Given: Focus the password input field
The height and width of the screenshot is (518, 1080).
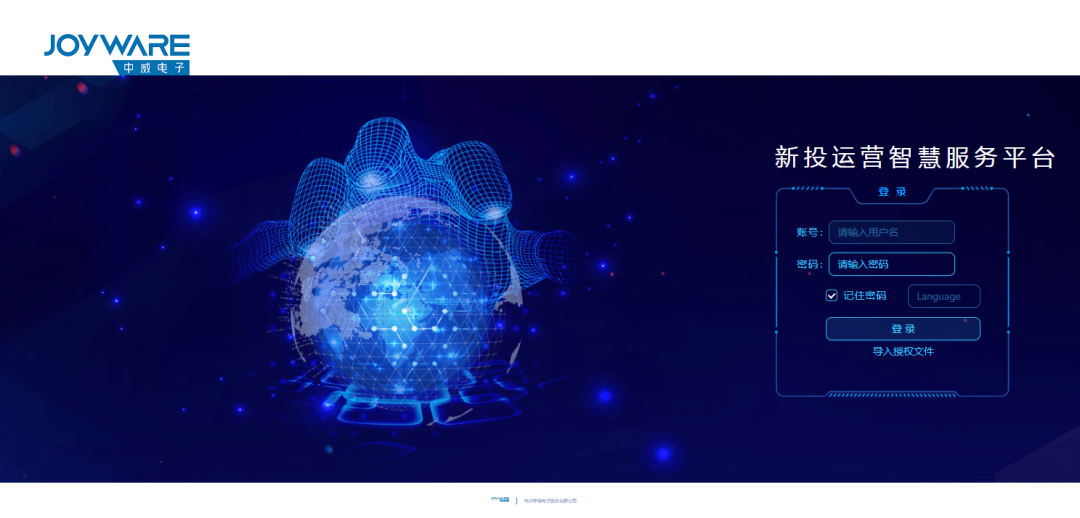Looking at the screenshot, I should coord(891,264).
